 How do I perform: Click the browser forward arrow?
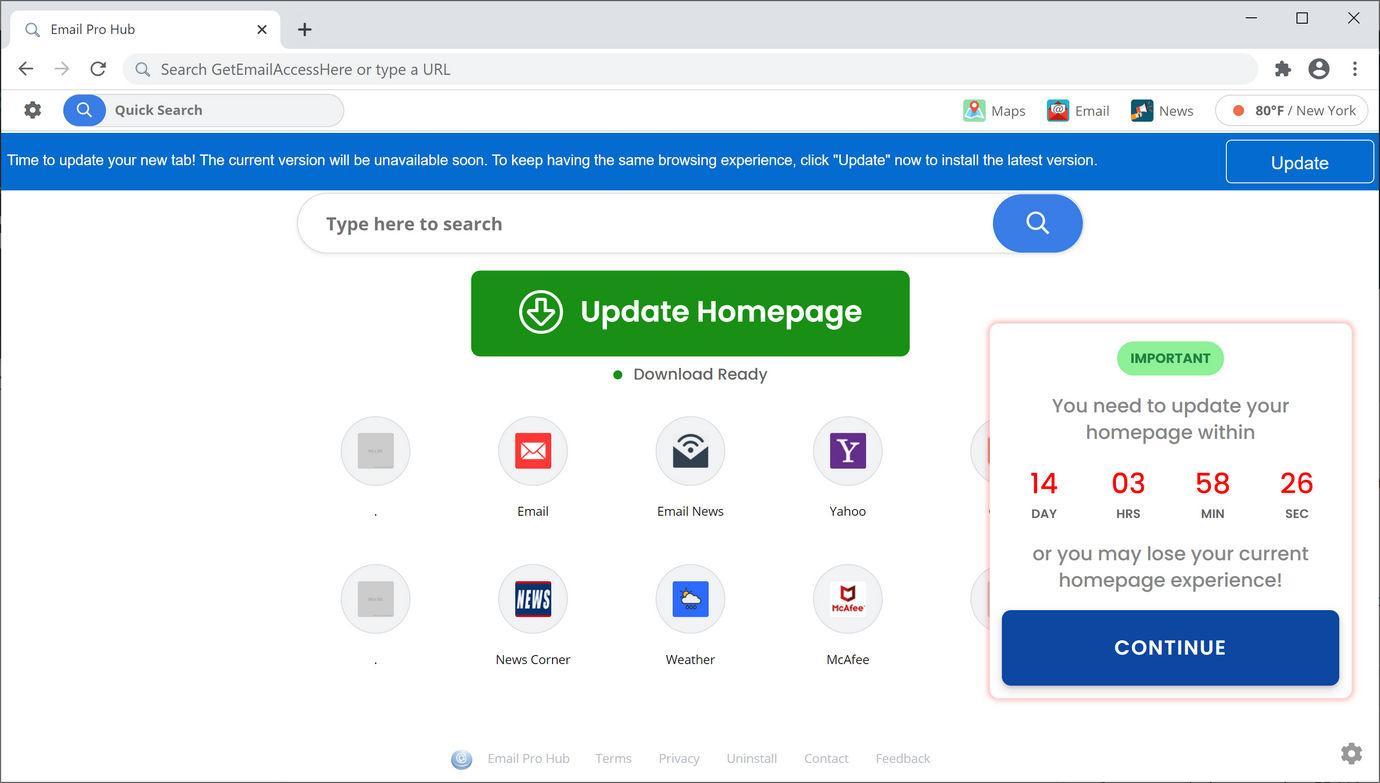click(x=62, y=69)
